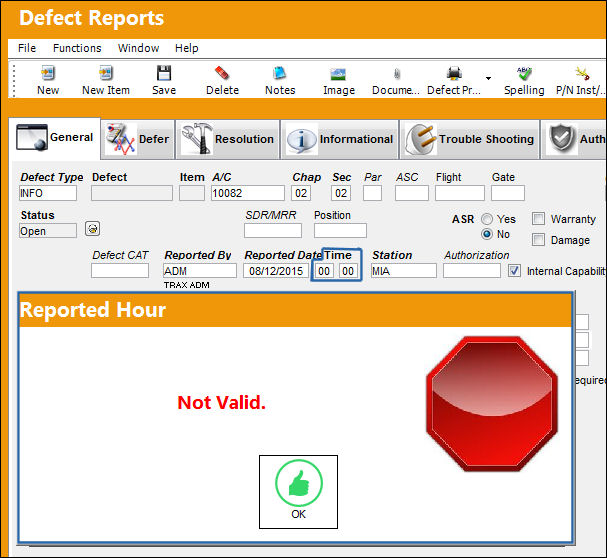The width and height of the screenshot is (607, 558).
Task: Click OK in the Reported Hour dialog
Action: [x=298, y=492]
